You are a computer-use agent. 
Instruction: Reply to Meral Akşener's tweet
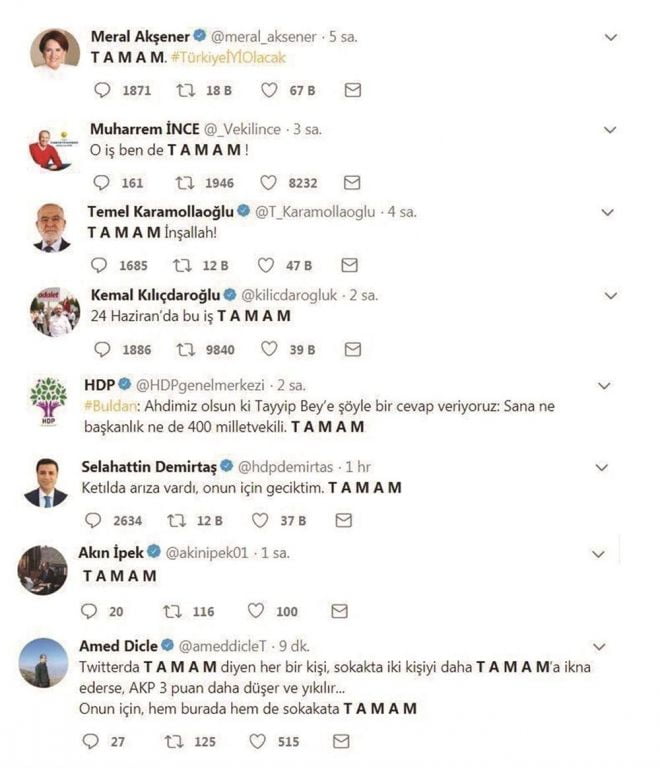101,90
